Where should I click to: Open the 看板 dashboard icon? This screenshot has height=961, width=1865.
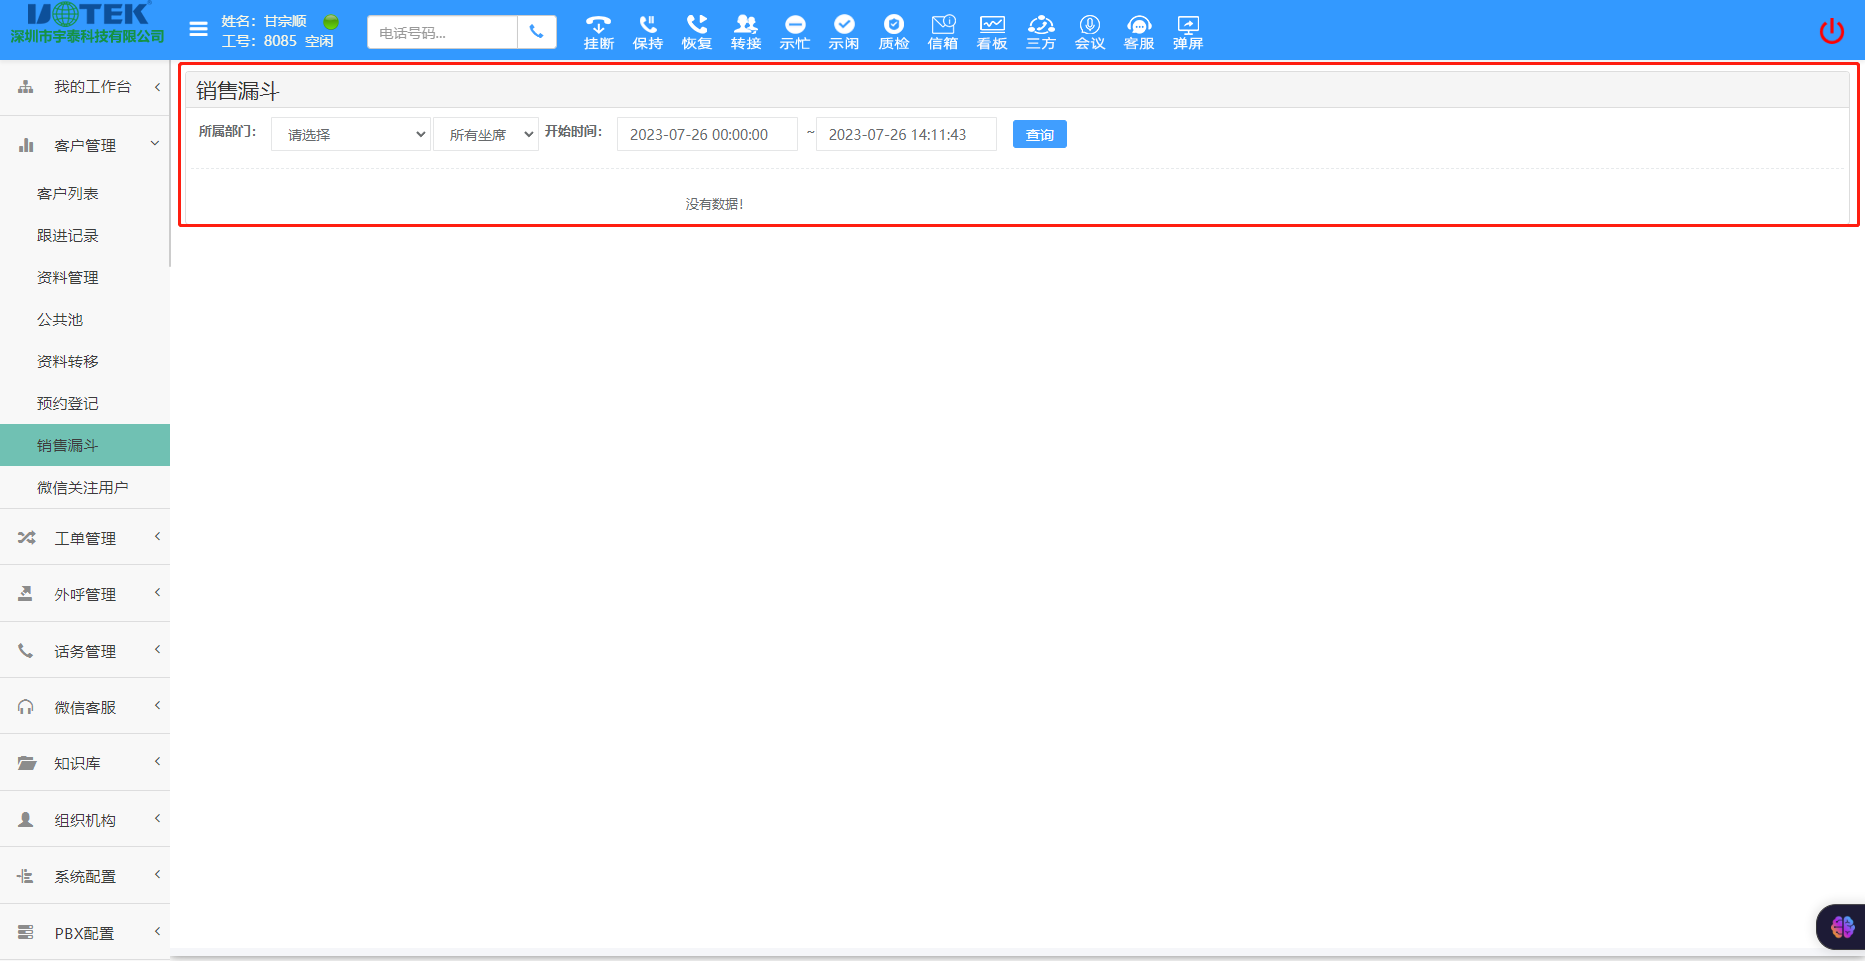coord(991,31)
